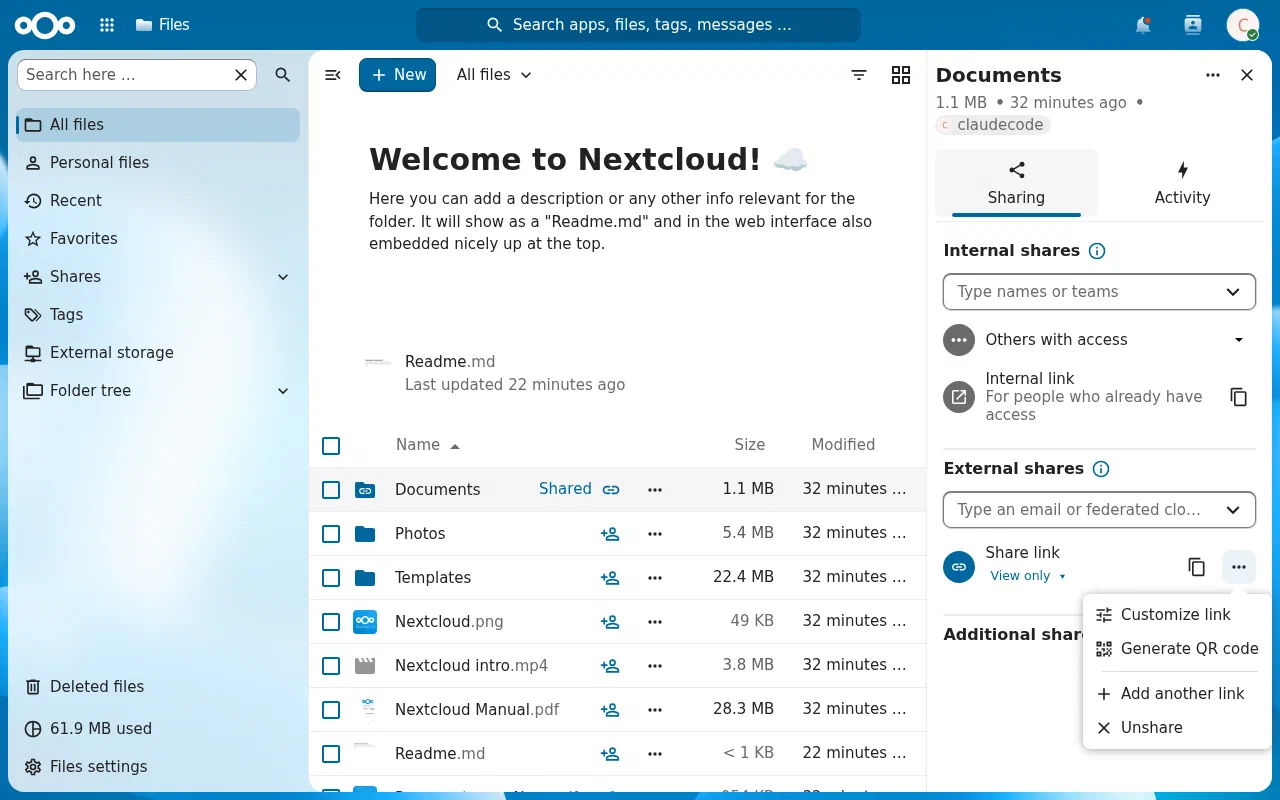Focus the external share email field

click(1099, 510)
